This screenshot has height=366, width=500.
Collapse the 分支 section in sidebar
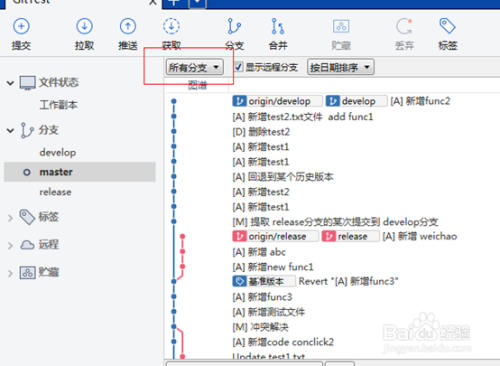point(10,130)
